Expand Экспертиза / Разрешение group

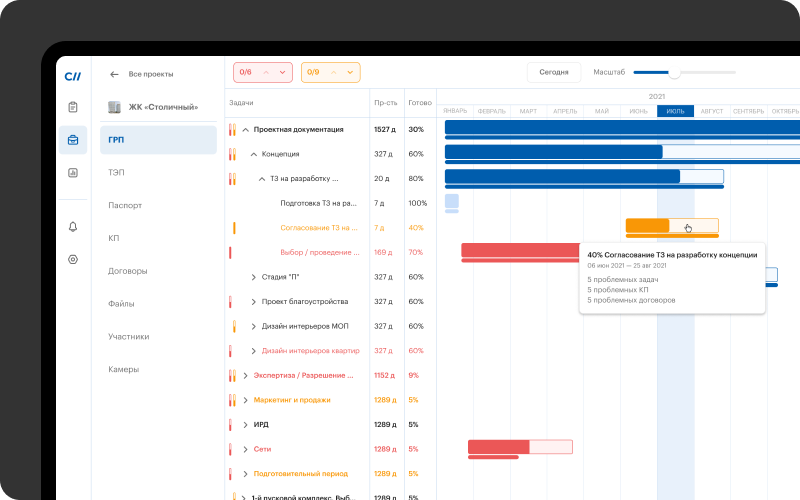[245, 376]
